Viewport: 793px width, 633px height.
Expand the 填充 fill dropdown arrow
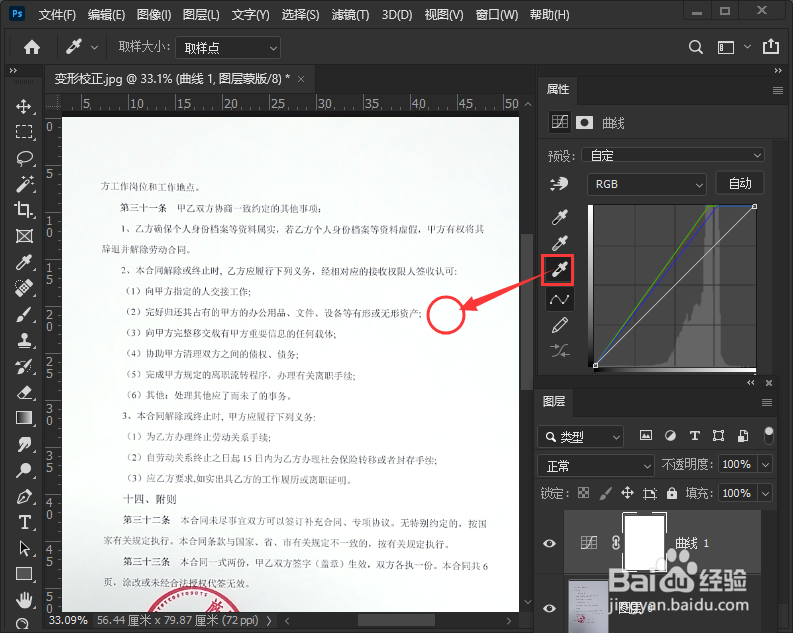[766, 492]
